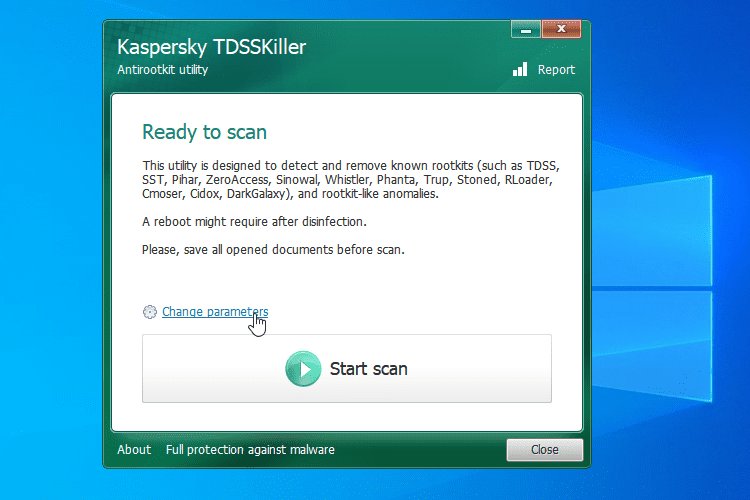
Task: Click the 'Antirootkit utility' subtitle
Action: [163, 70]
